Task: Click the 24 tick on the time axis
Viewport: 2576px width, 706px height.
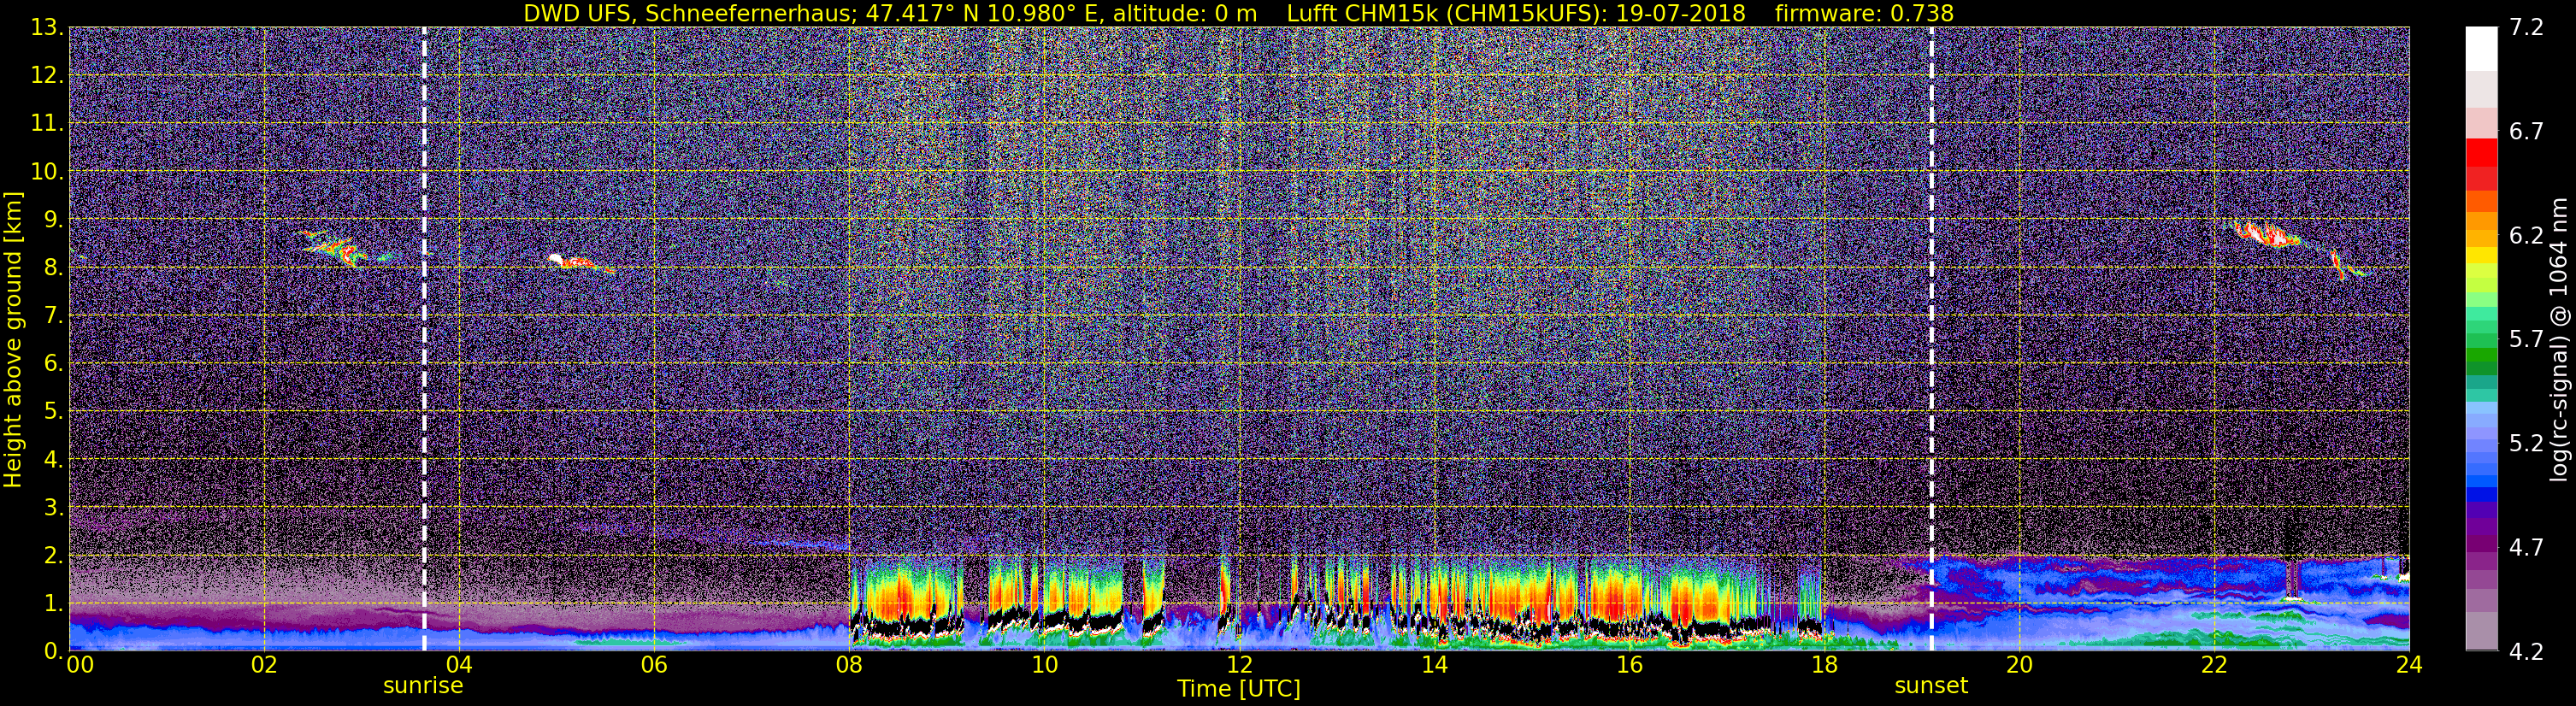Action: coord(2409,665)
